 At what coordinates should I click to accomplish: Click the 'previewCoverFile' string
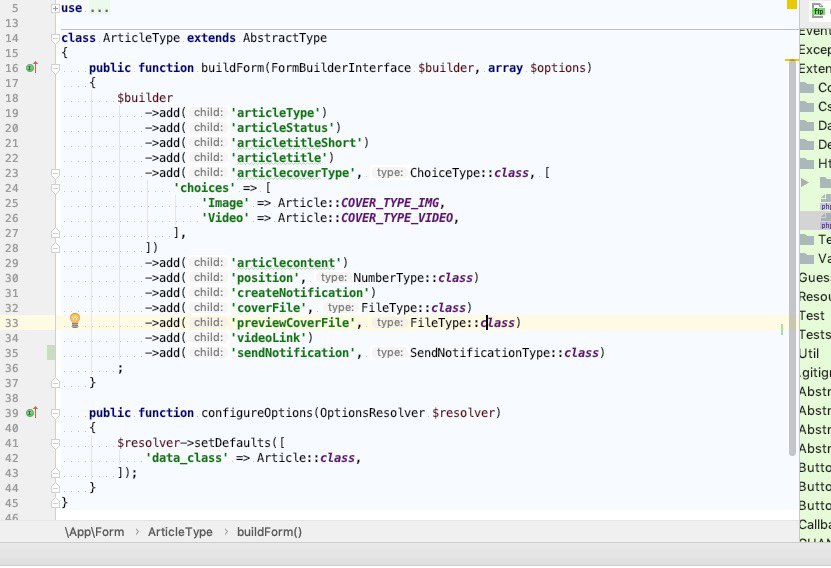coord(293,323)
